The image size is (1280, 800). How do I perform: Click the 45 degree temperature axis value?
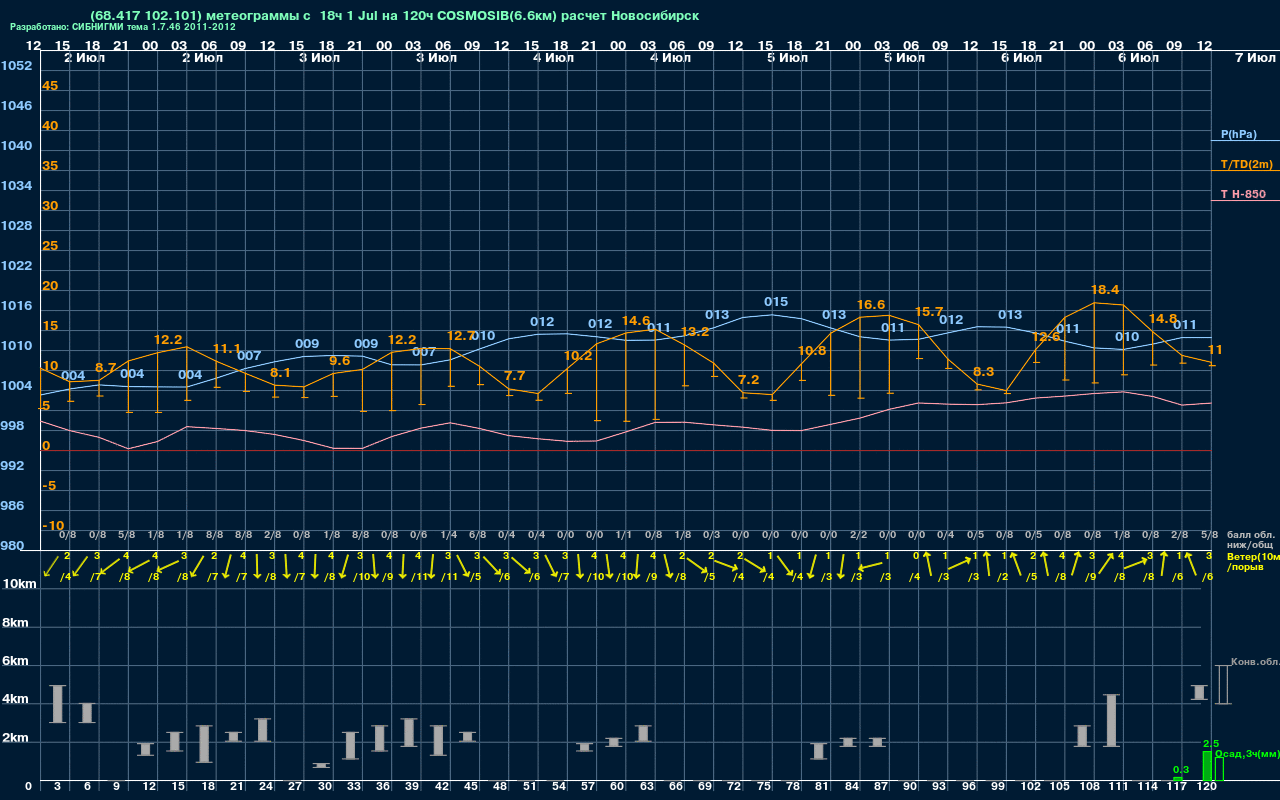tap(50, 86)
